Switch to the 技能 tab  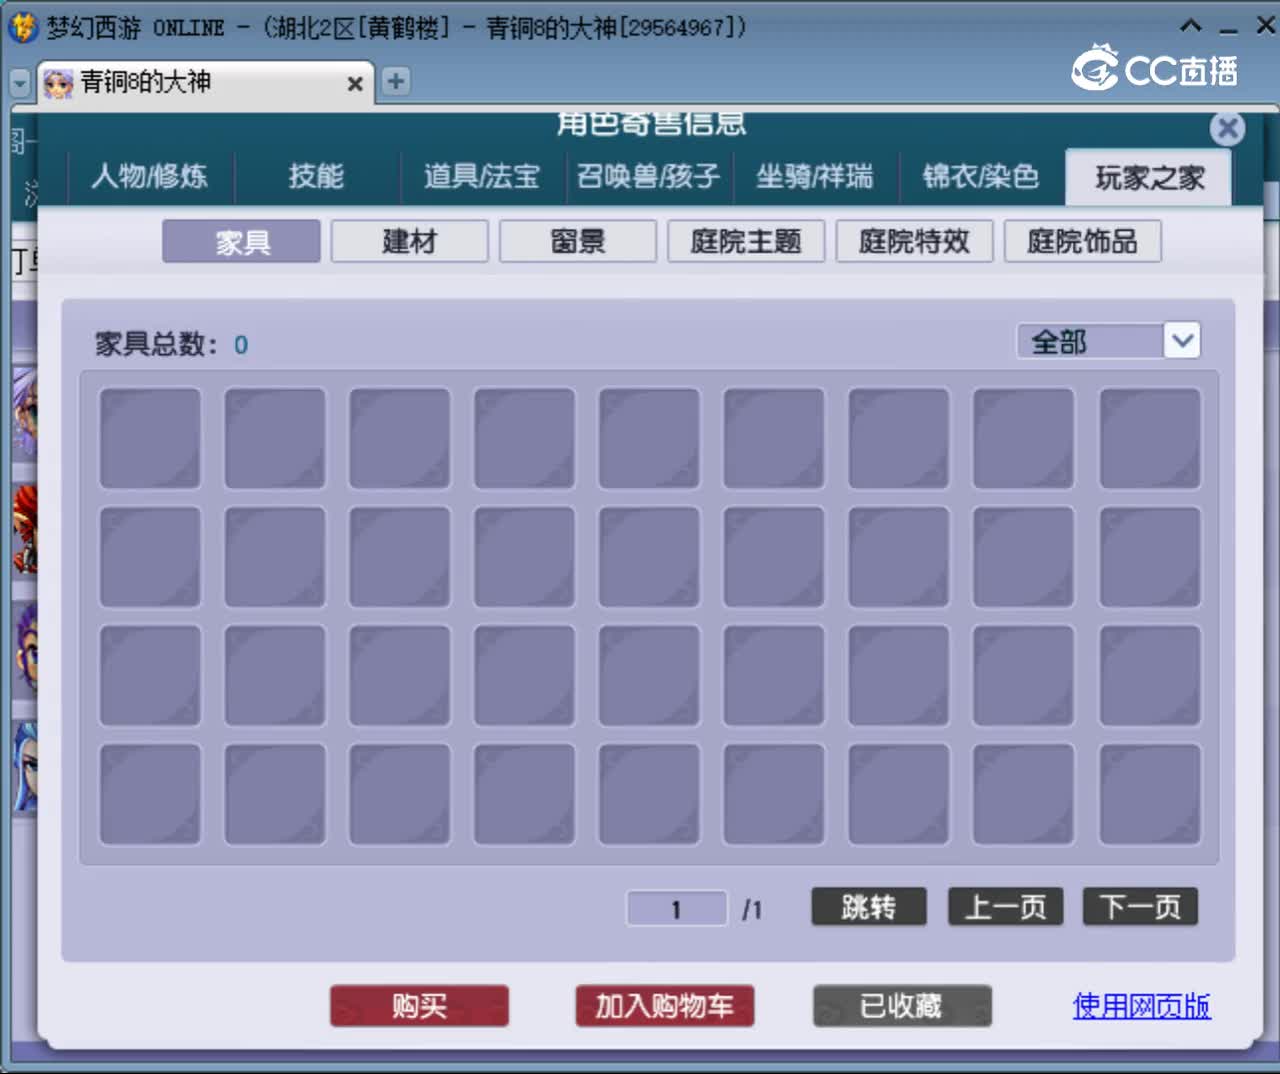coord(316,177)
